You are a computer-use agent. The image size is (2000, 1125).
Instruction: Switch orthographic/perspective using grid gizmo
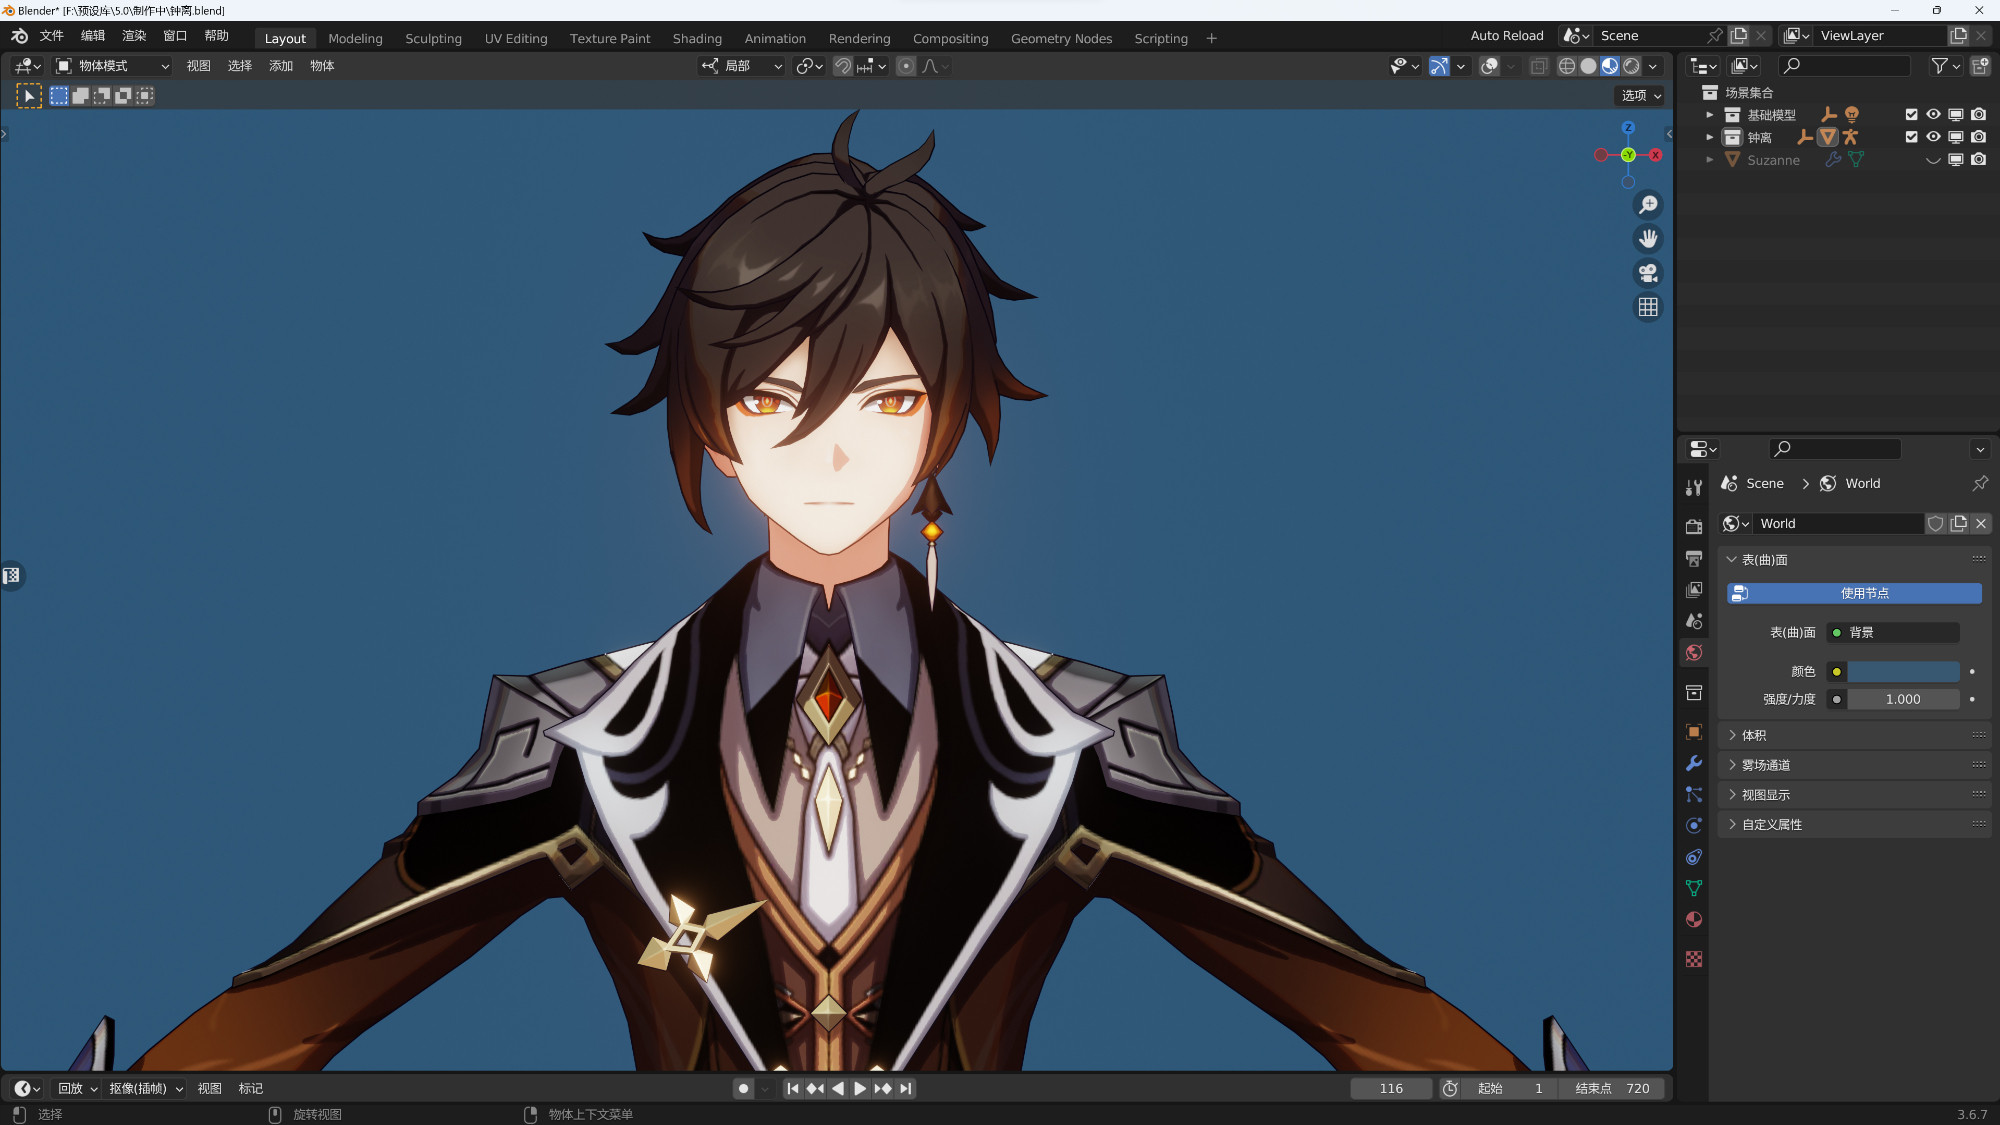pyautogui.click(x=1648, y=307)
